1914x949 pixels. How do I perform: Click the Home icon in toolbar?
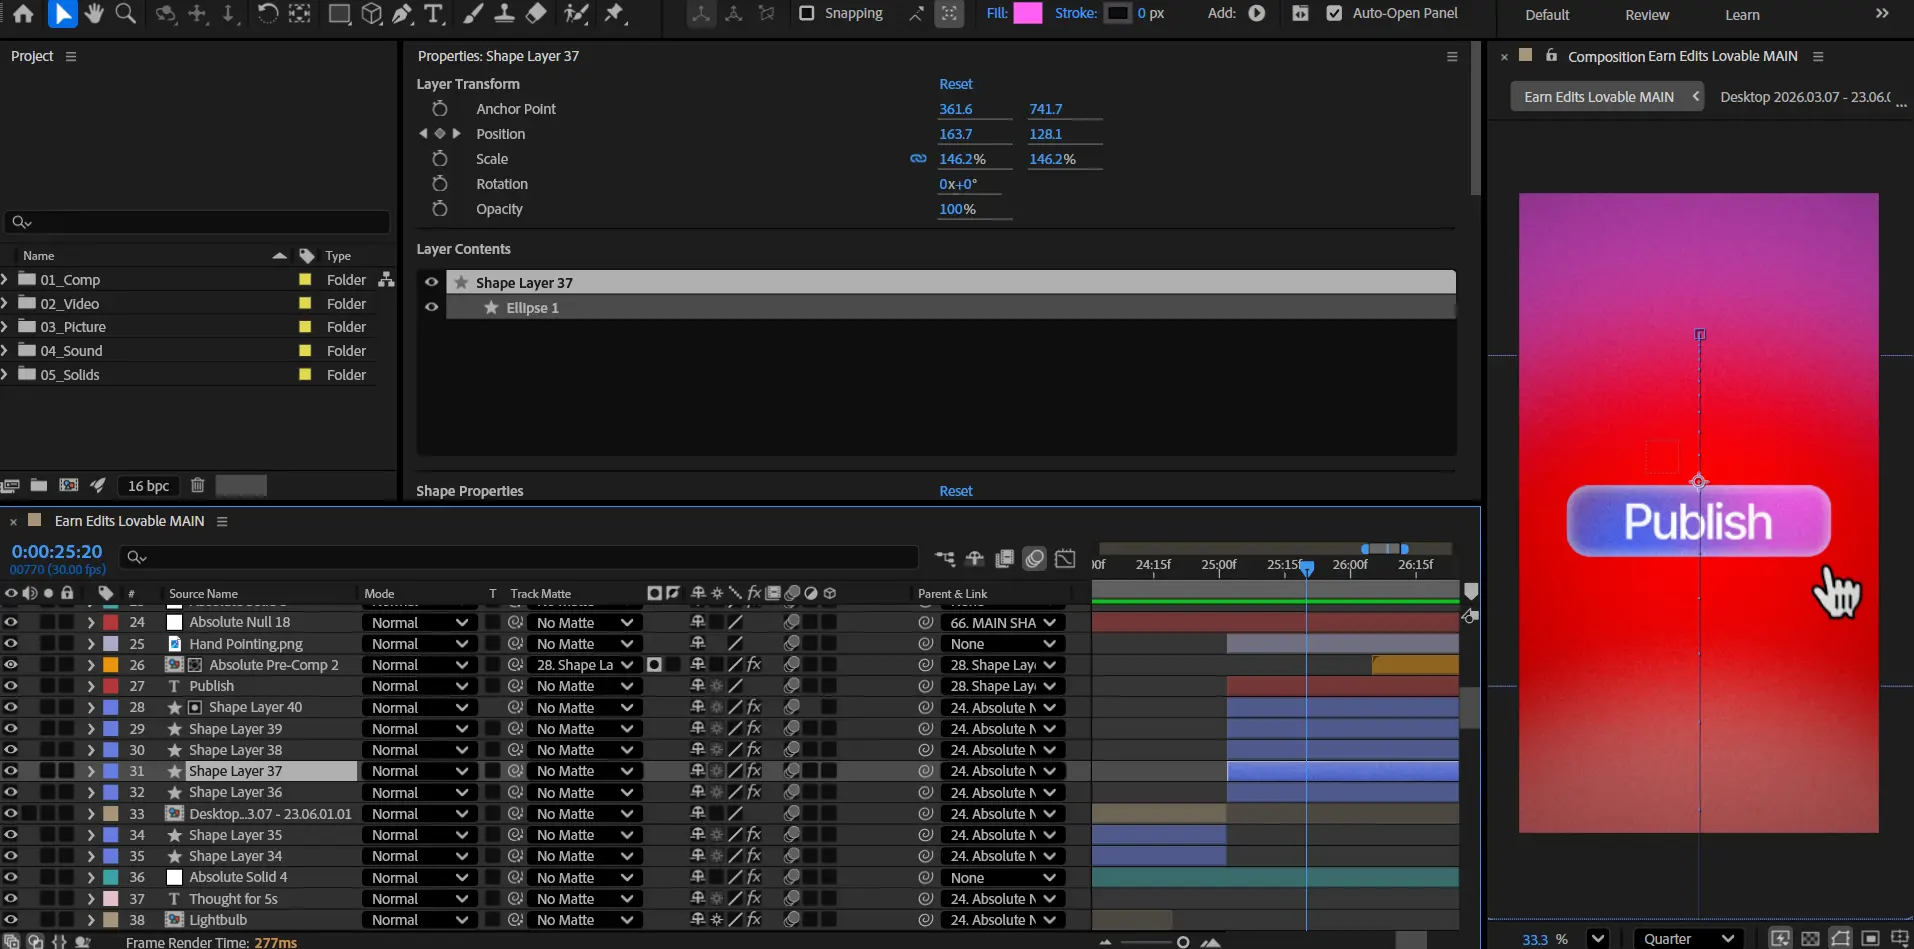click(x=23, y=13)
